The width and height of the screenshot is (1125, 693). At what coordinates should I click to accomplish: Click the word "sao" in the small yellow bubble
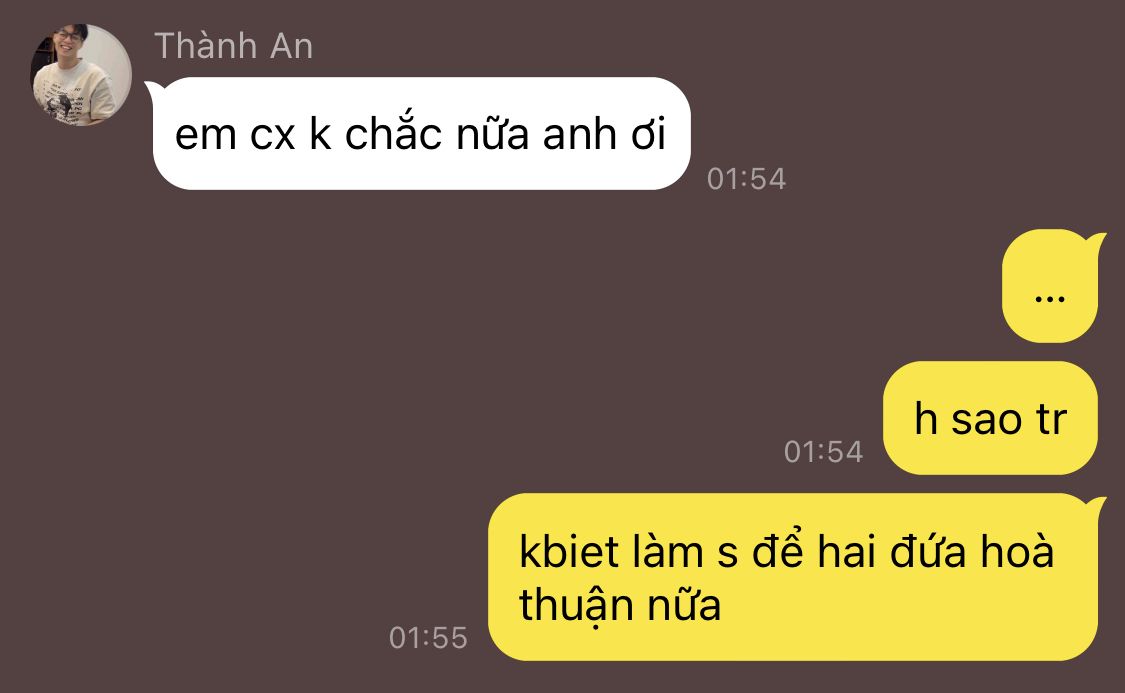coord(986,421)
